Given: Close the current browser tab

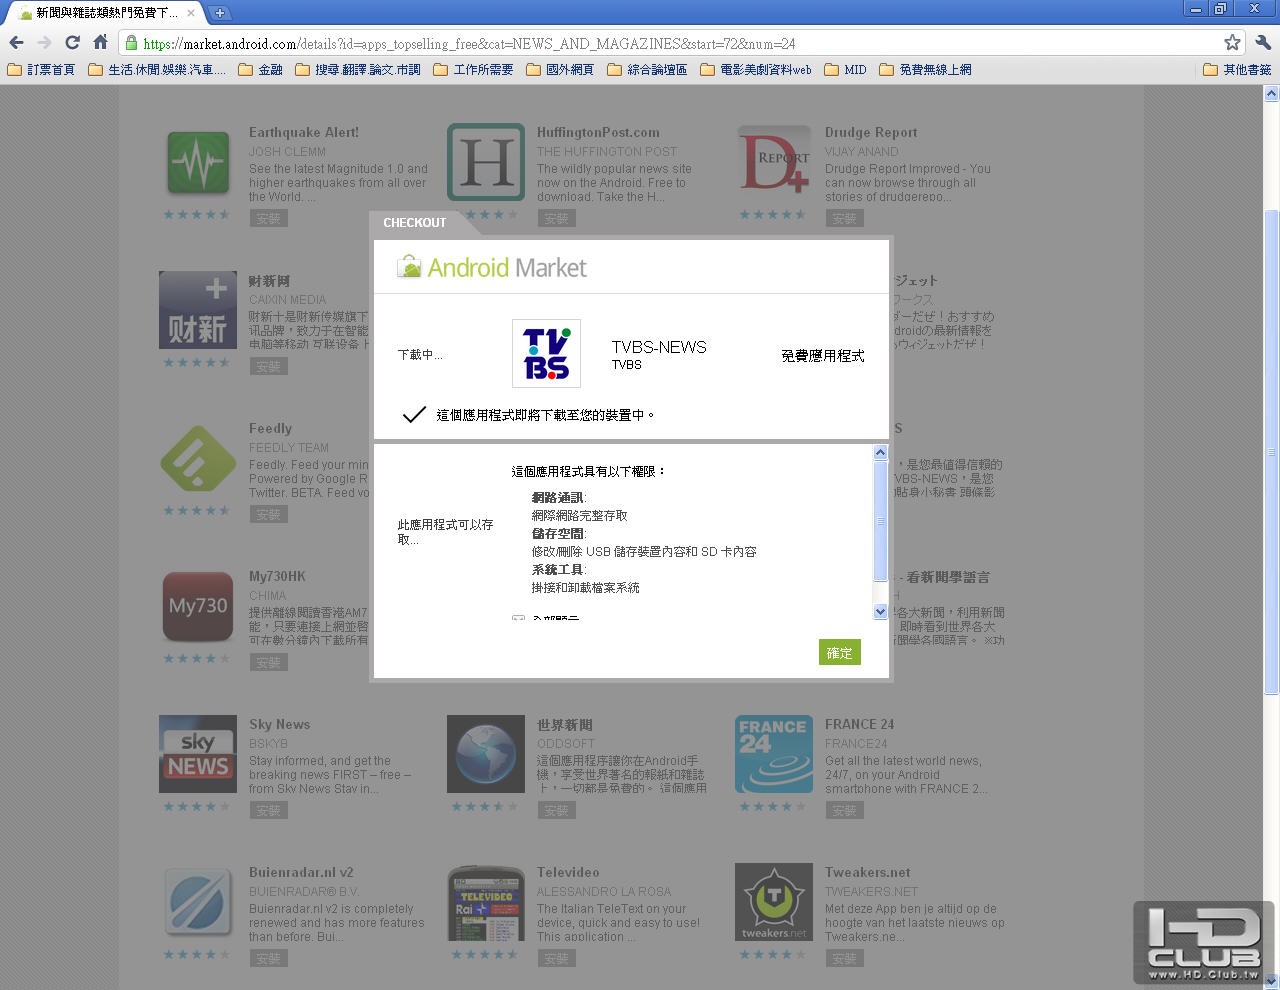Looking at the screenshot, I should point(191,13).
